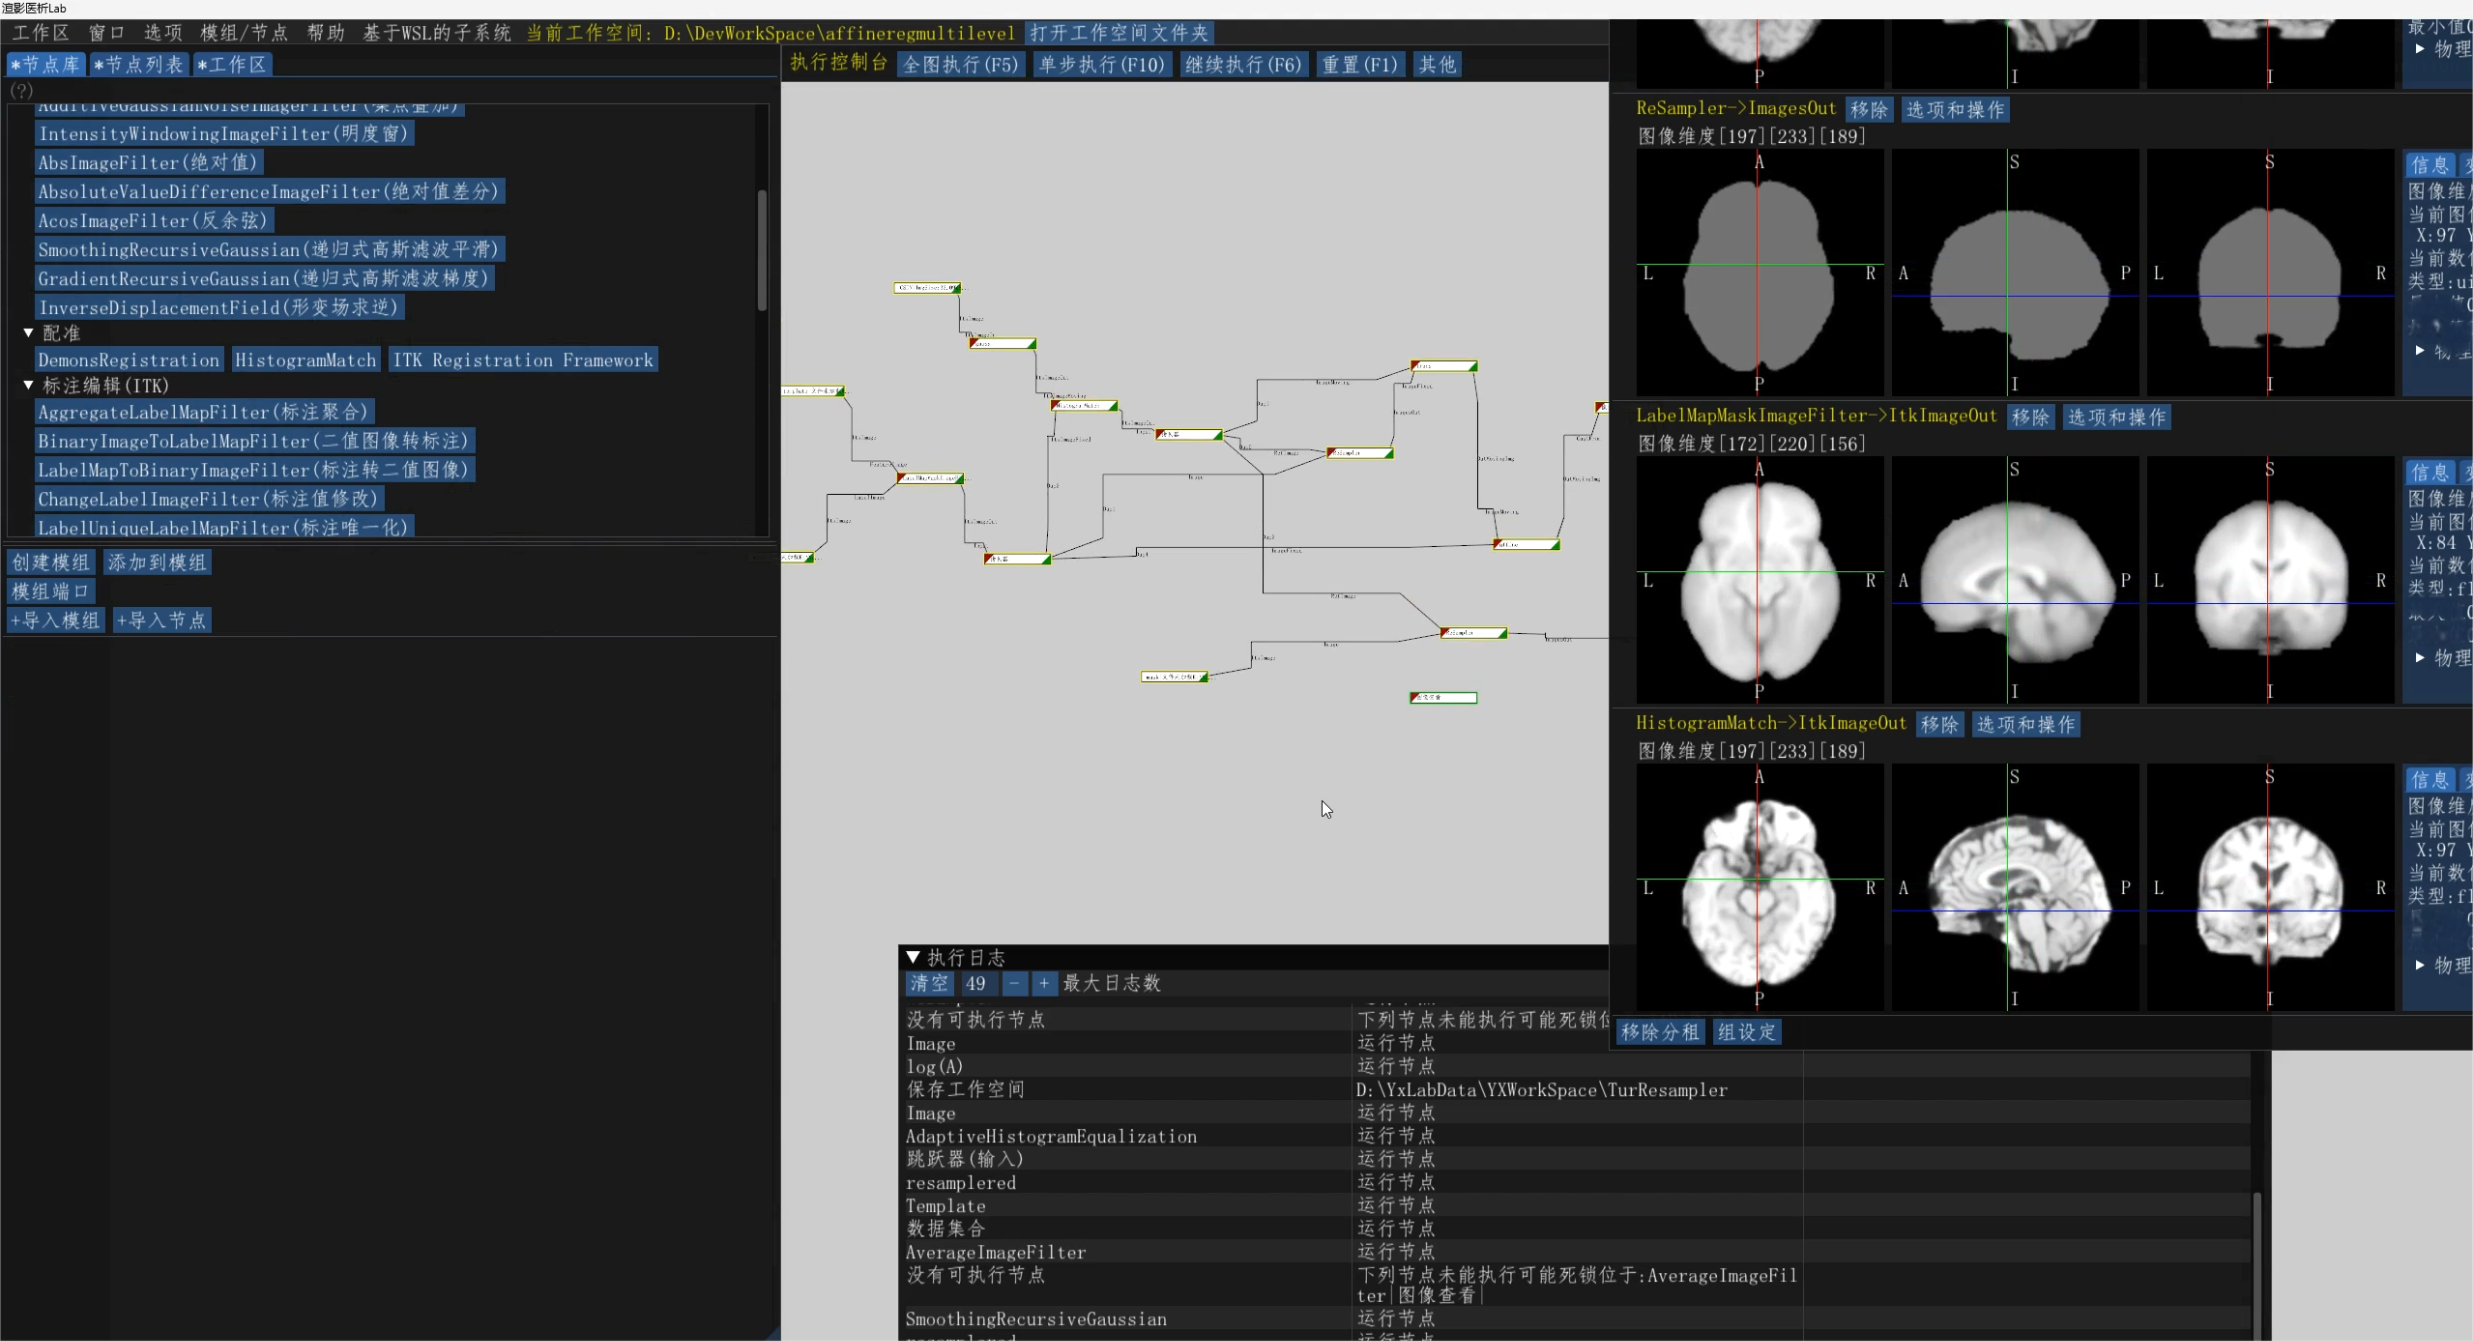Screen dimensions: 2473x1341
Task: Add IntensityWindowingImageFilter(明度窗) node
Action: 223,134
